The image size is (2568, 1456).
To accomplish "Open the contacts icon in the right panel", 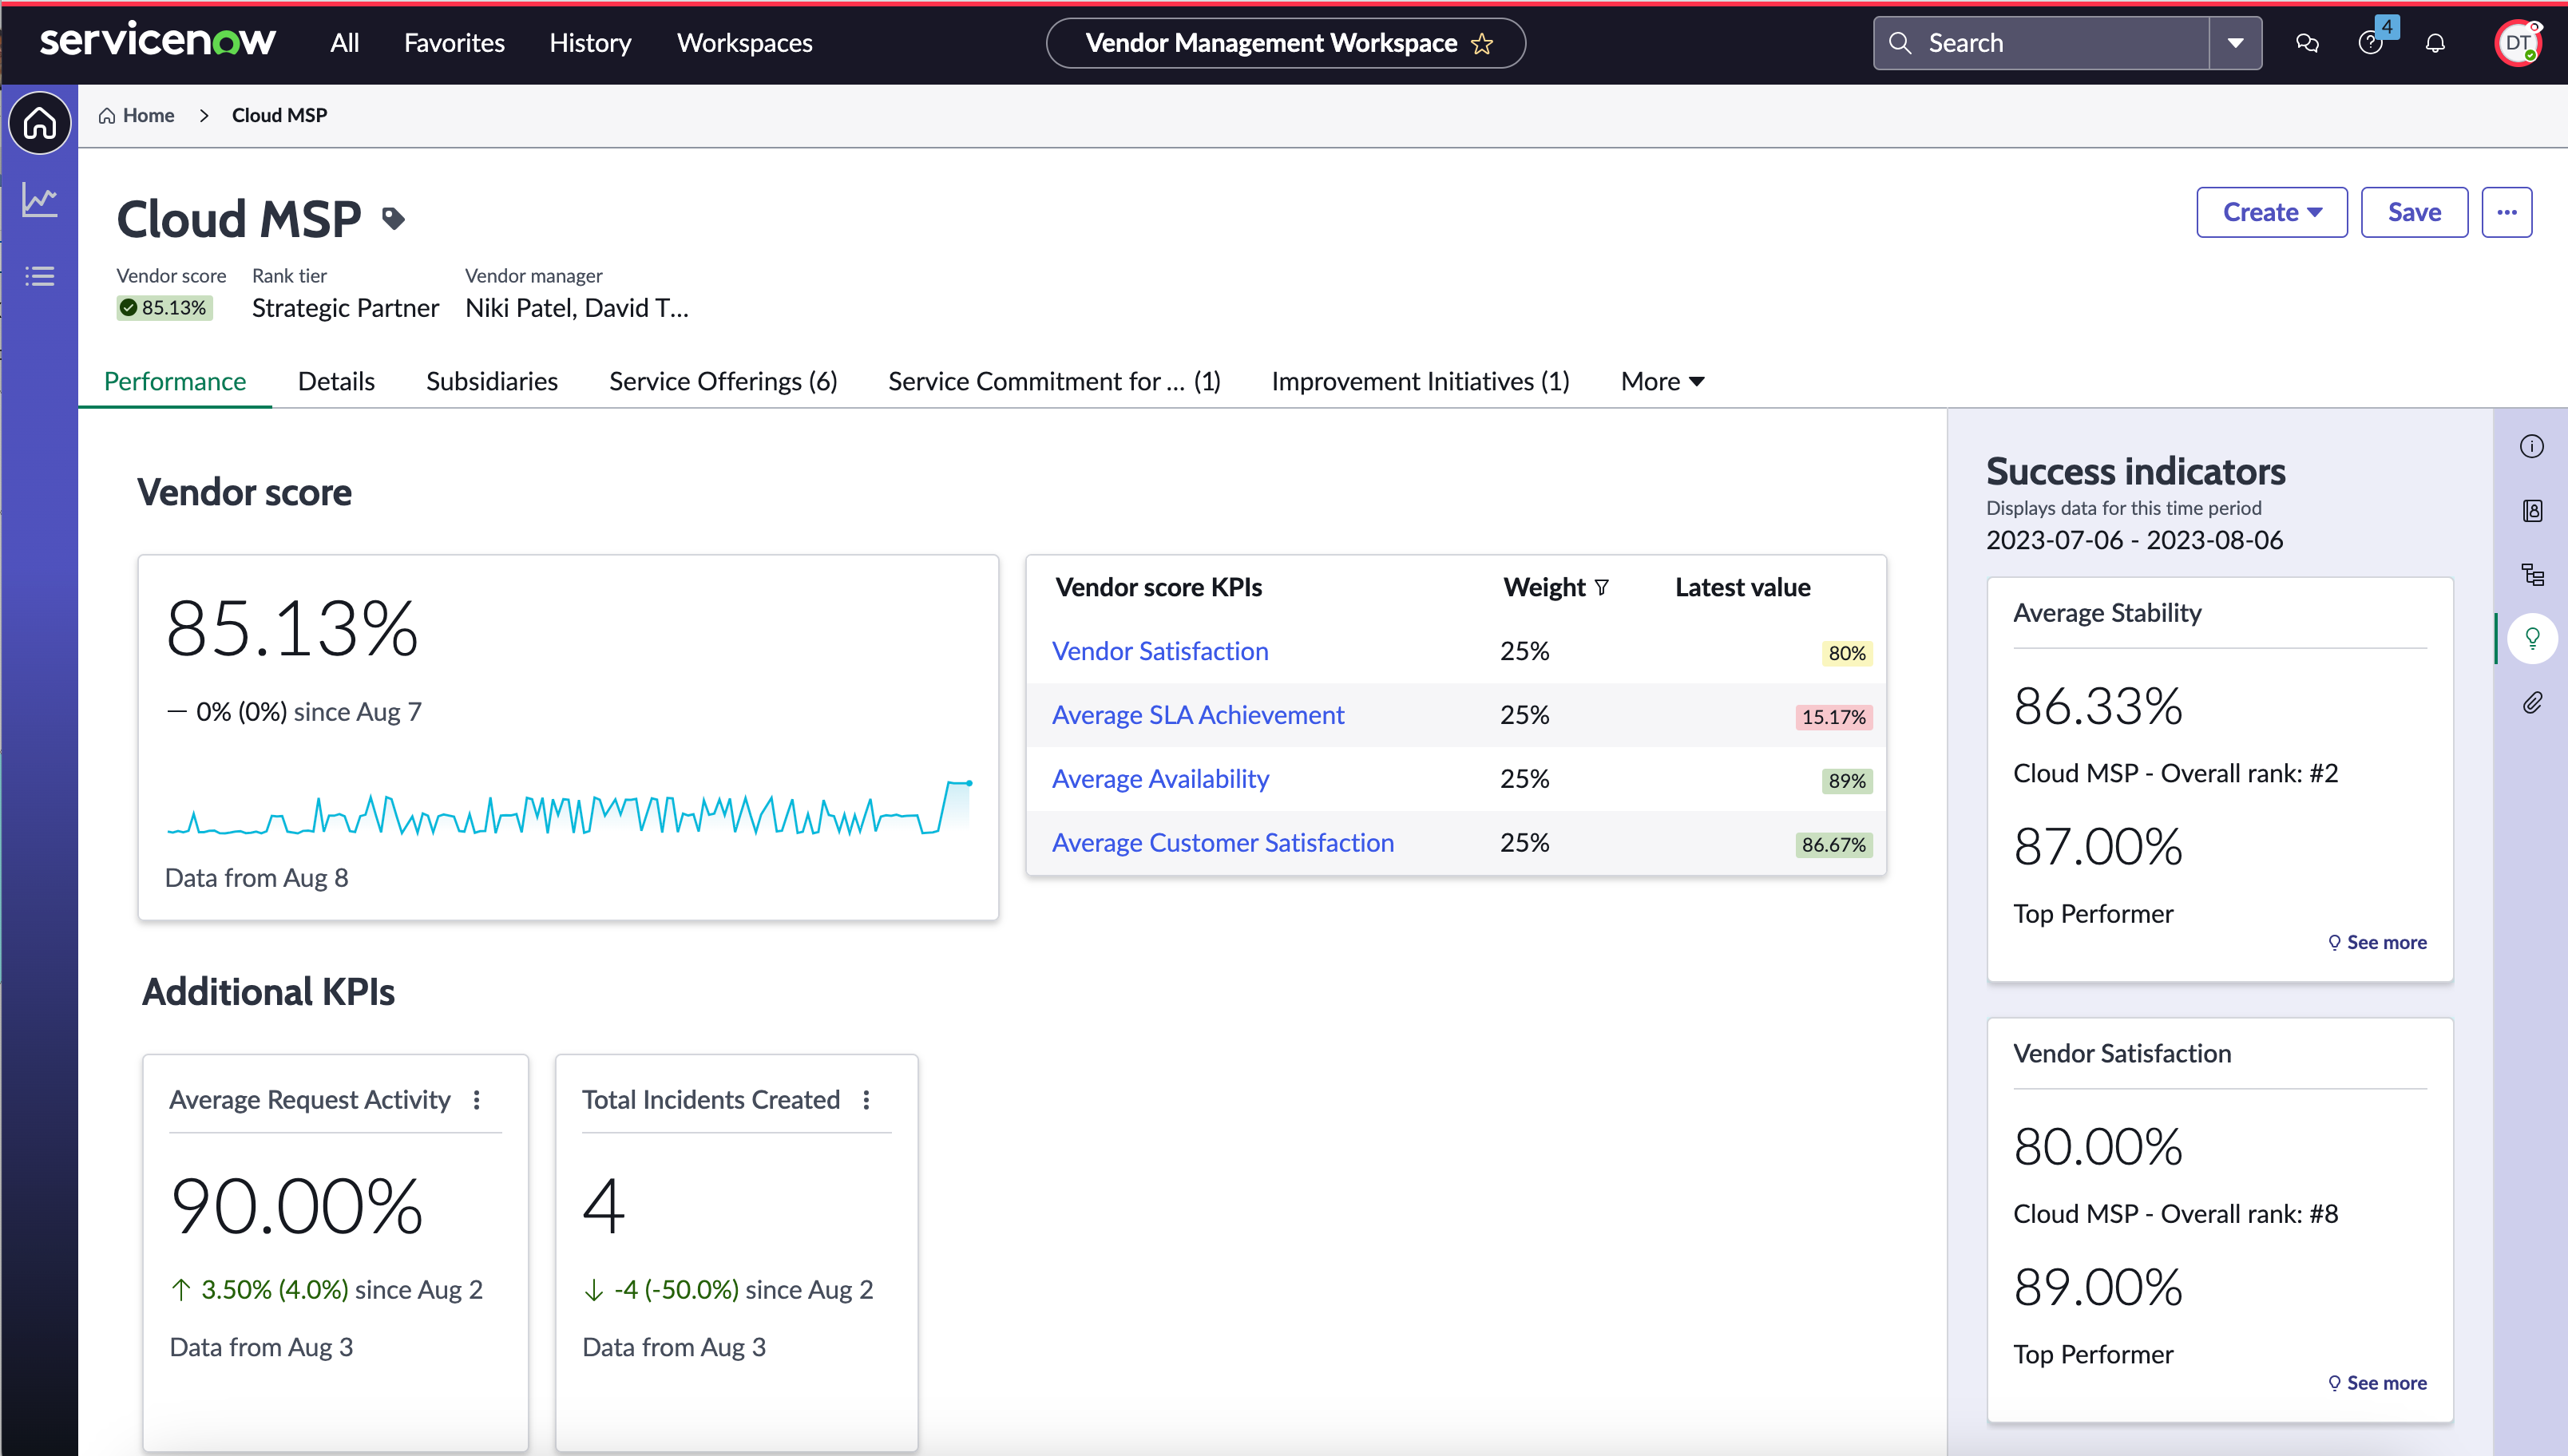I will (x=2532, y=511).
